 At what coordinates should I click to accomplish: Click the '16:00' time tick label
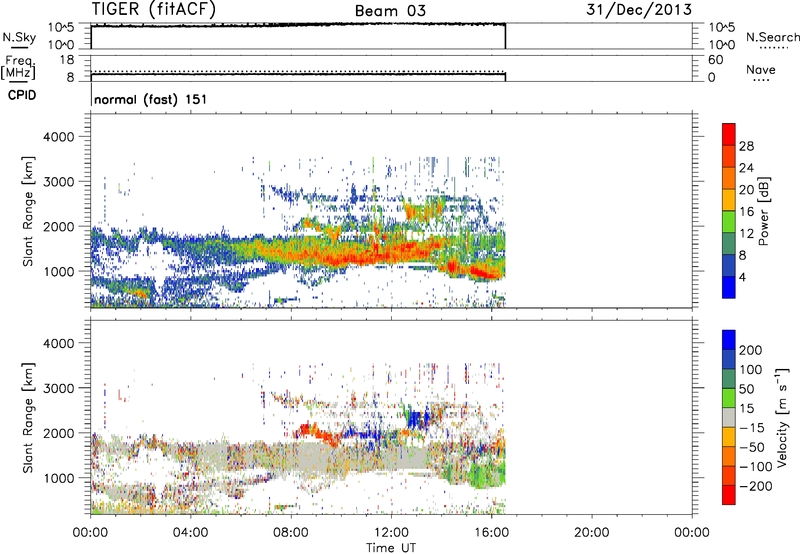click(x=491, y=533)
